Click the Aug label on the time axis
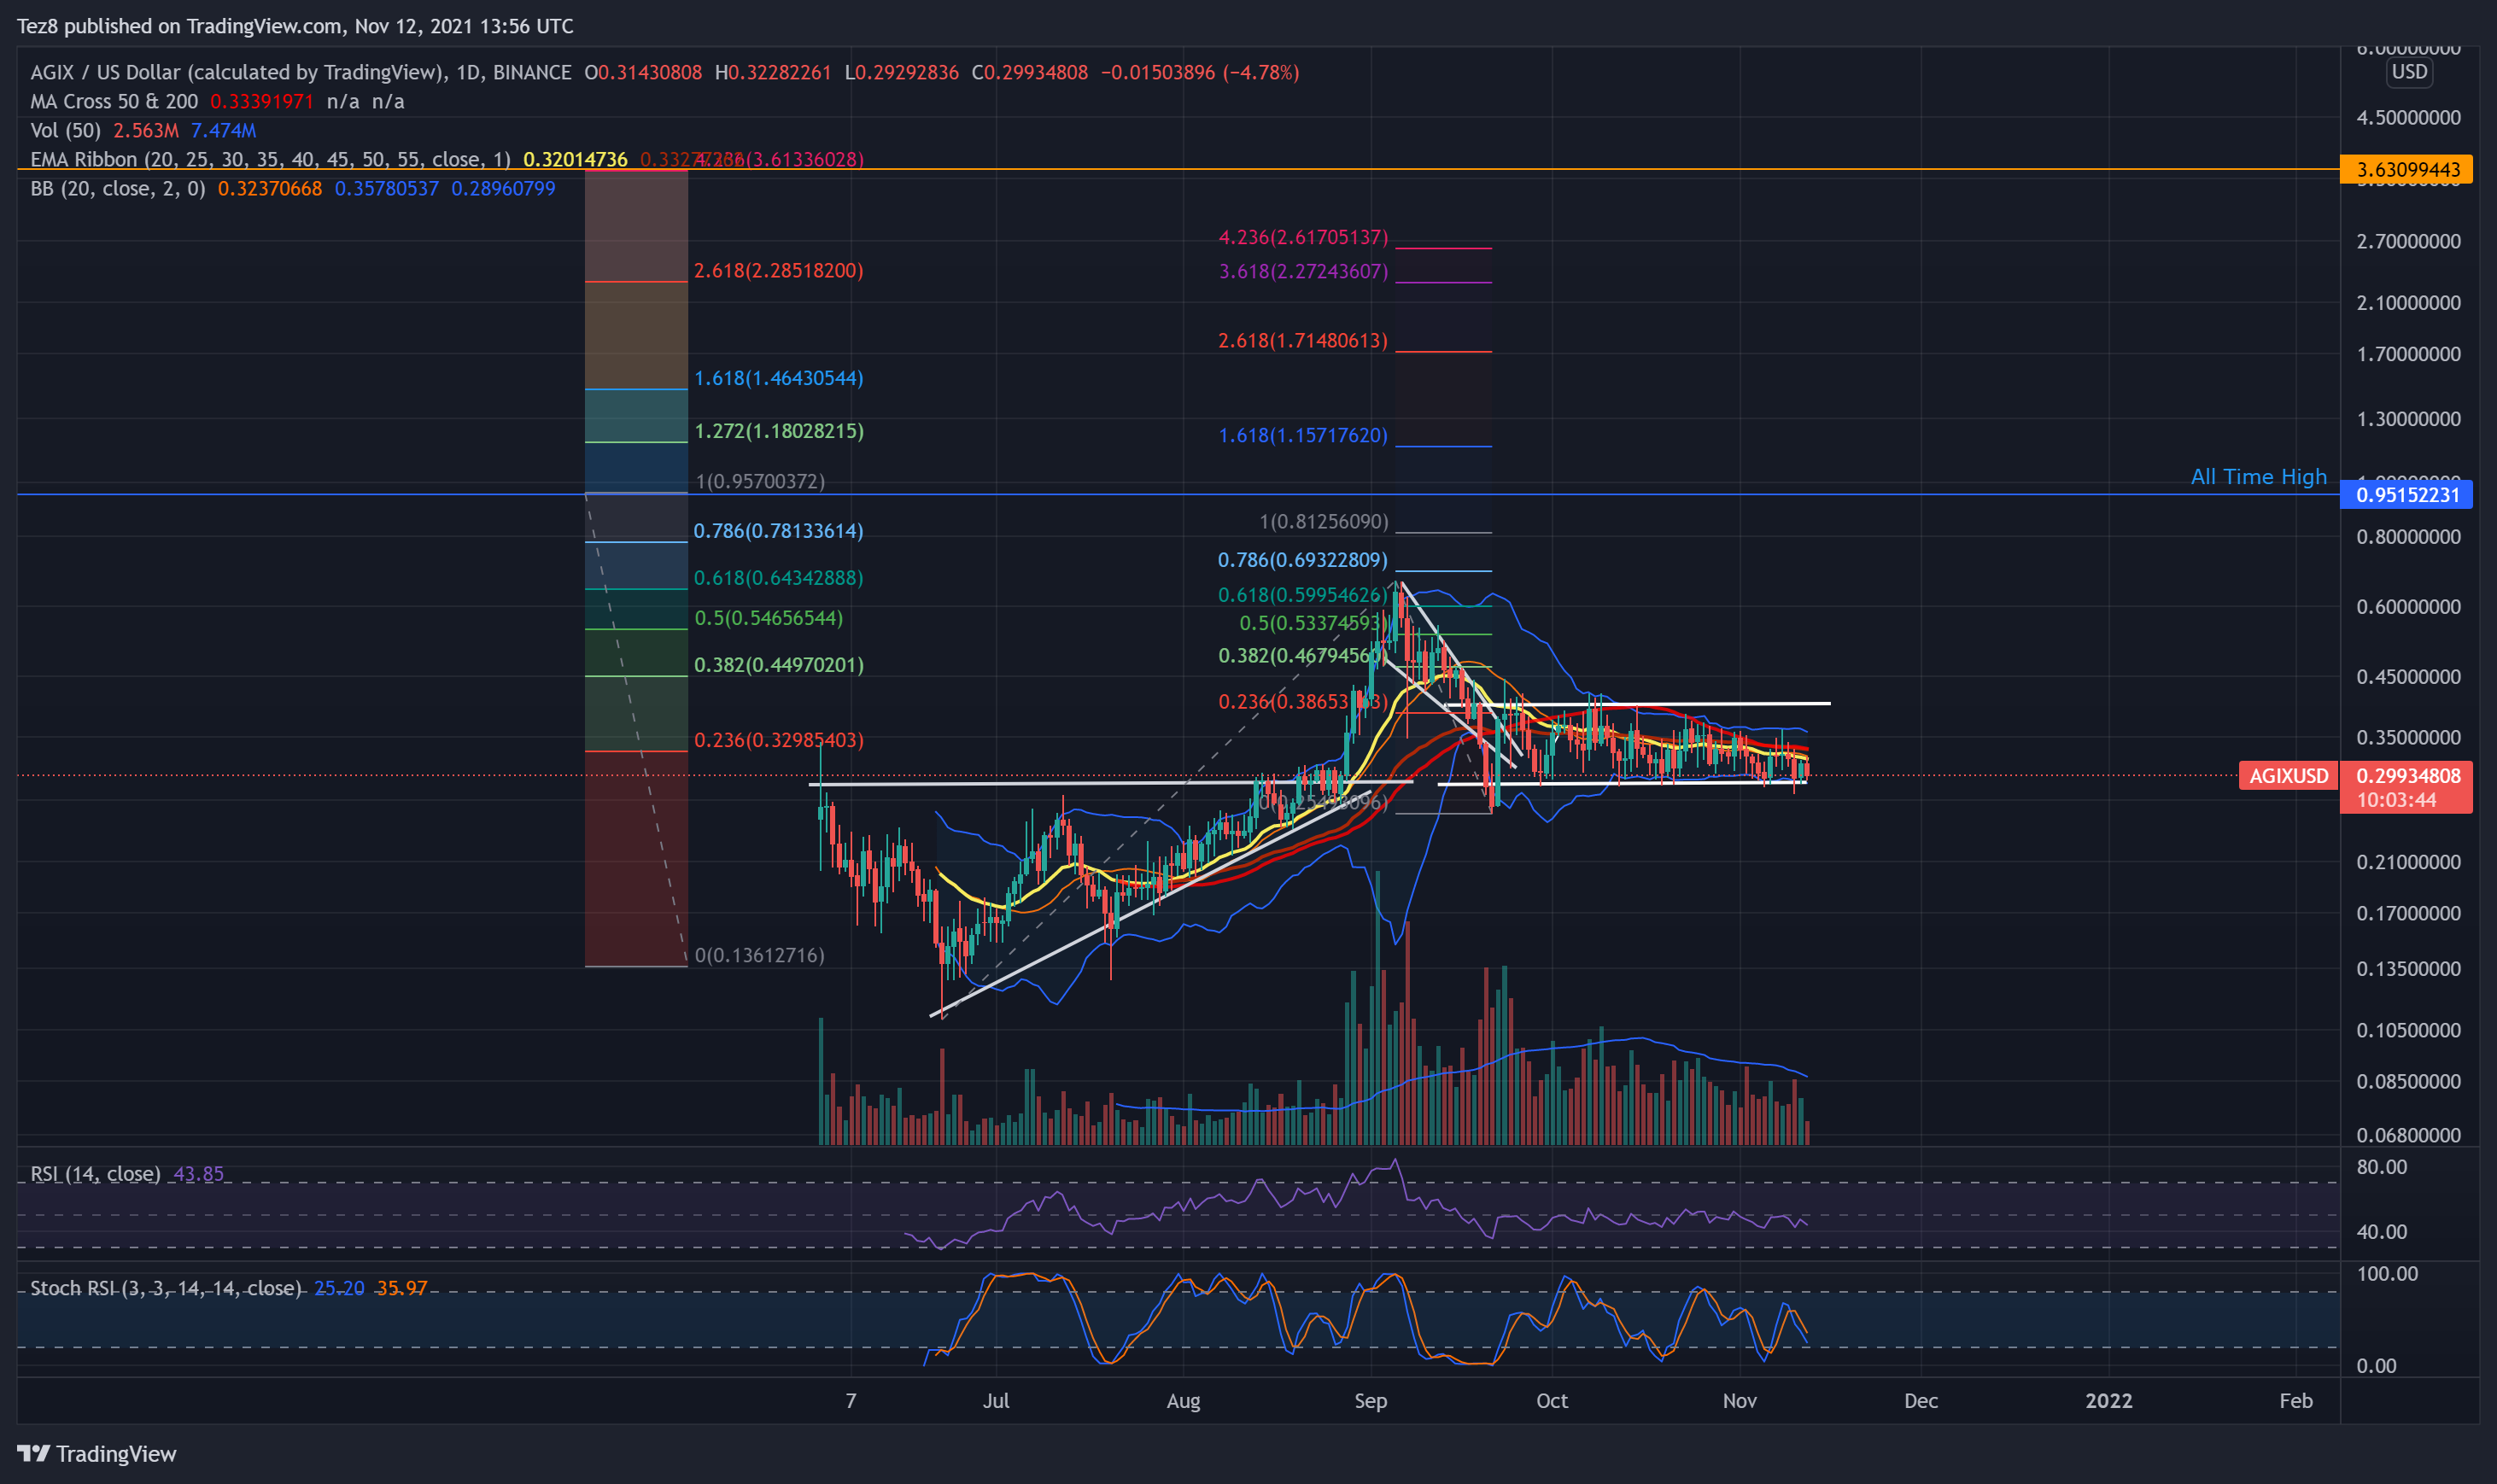This screenshot has height=1484, width=2497. [1183, 1400]
